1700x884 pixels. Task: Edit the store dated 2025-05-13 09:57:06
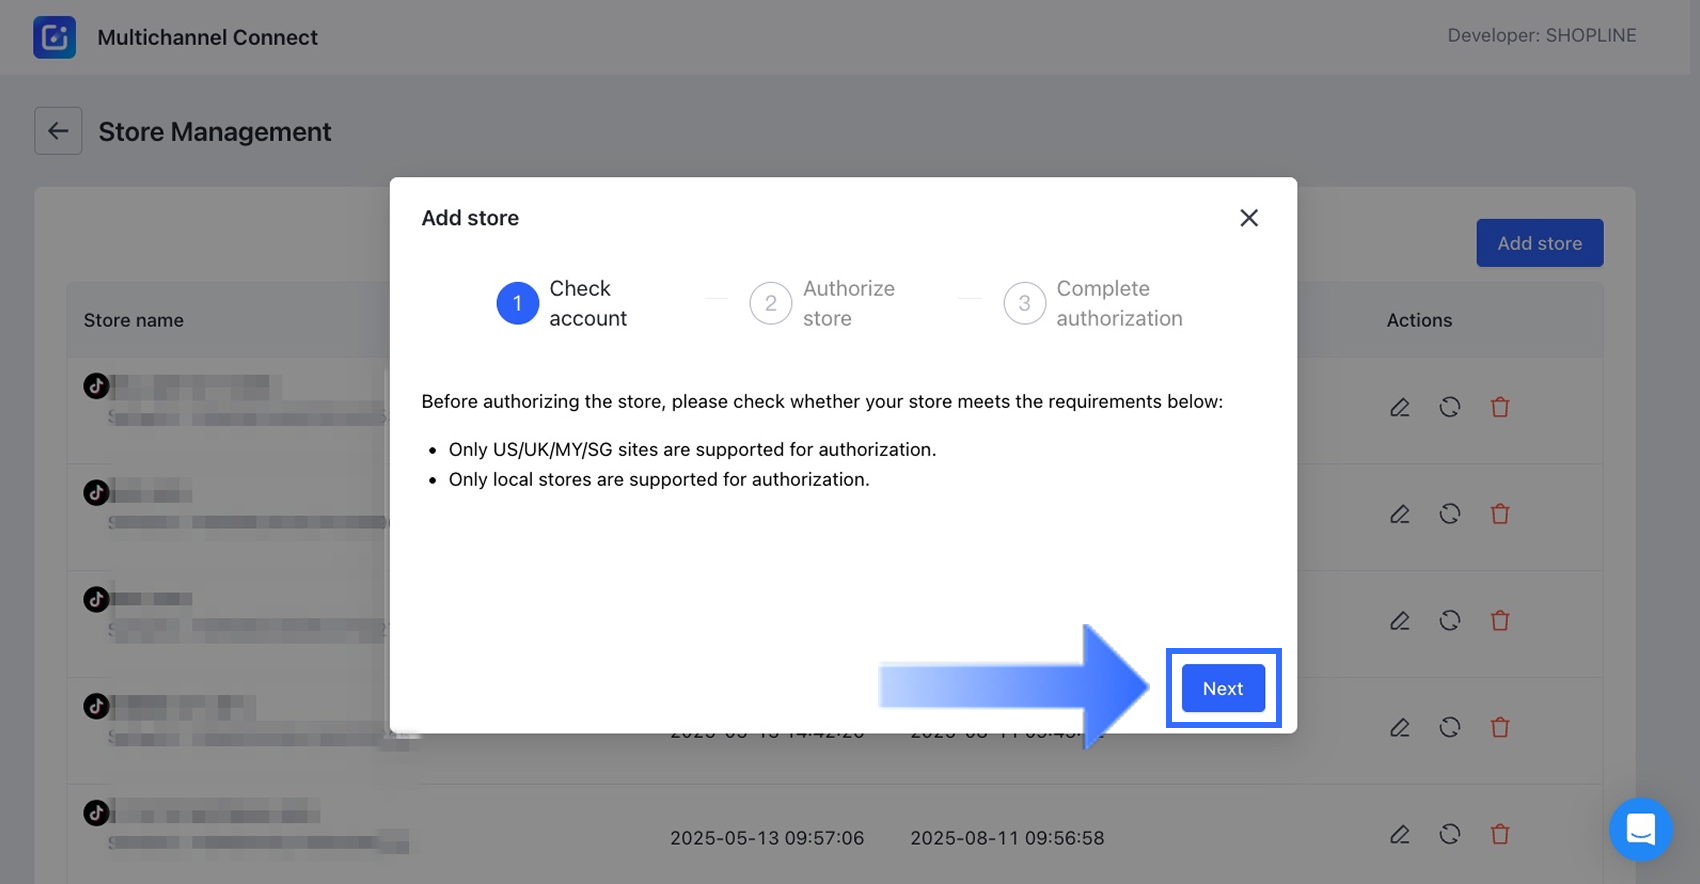coord(1400,834)
